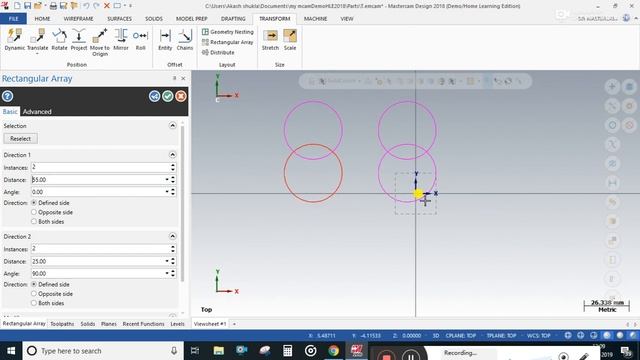
Task: Open the panel help icon
Action: [x=7, y=96]
